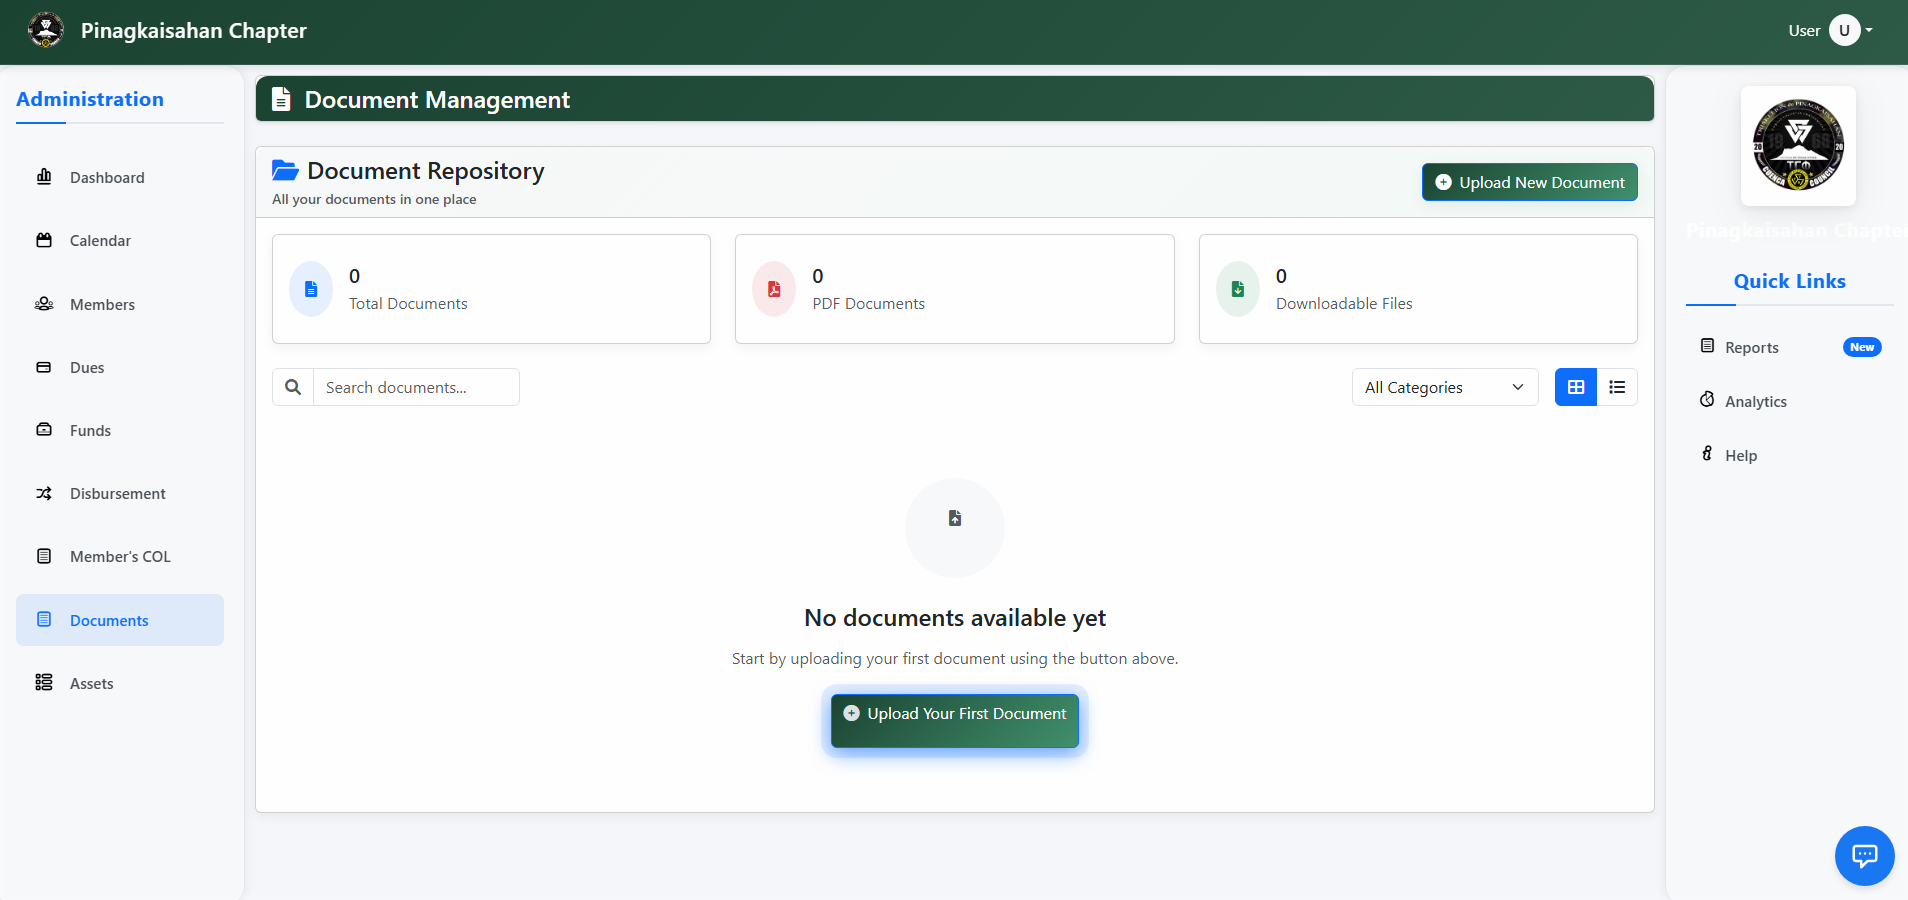Screen dimensions: 1908x900
Task: Open the chat support bubble icon
Action: click(1864, 856)
